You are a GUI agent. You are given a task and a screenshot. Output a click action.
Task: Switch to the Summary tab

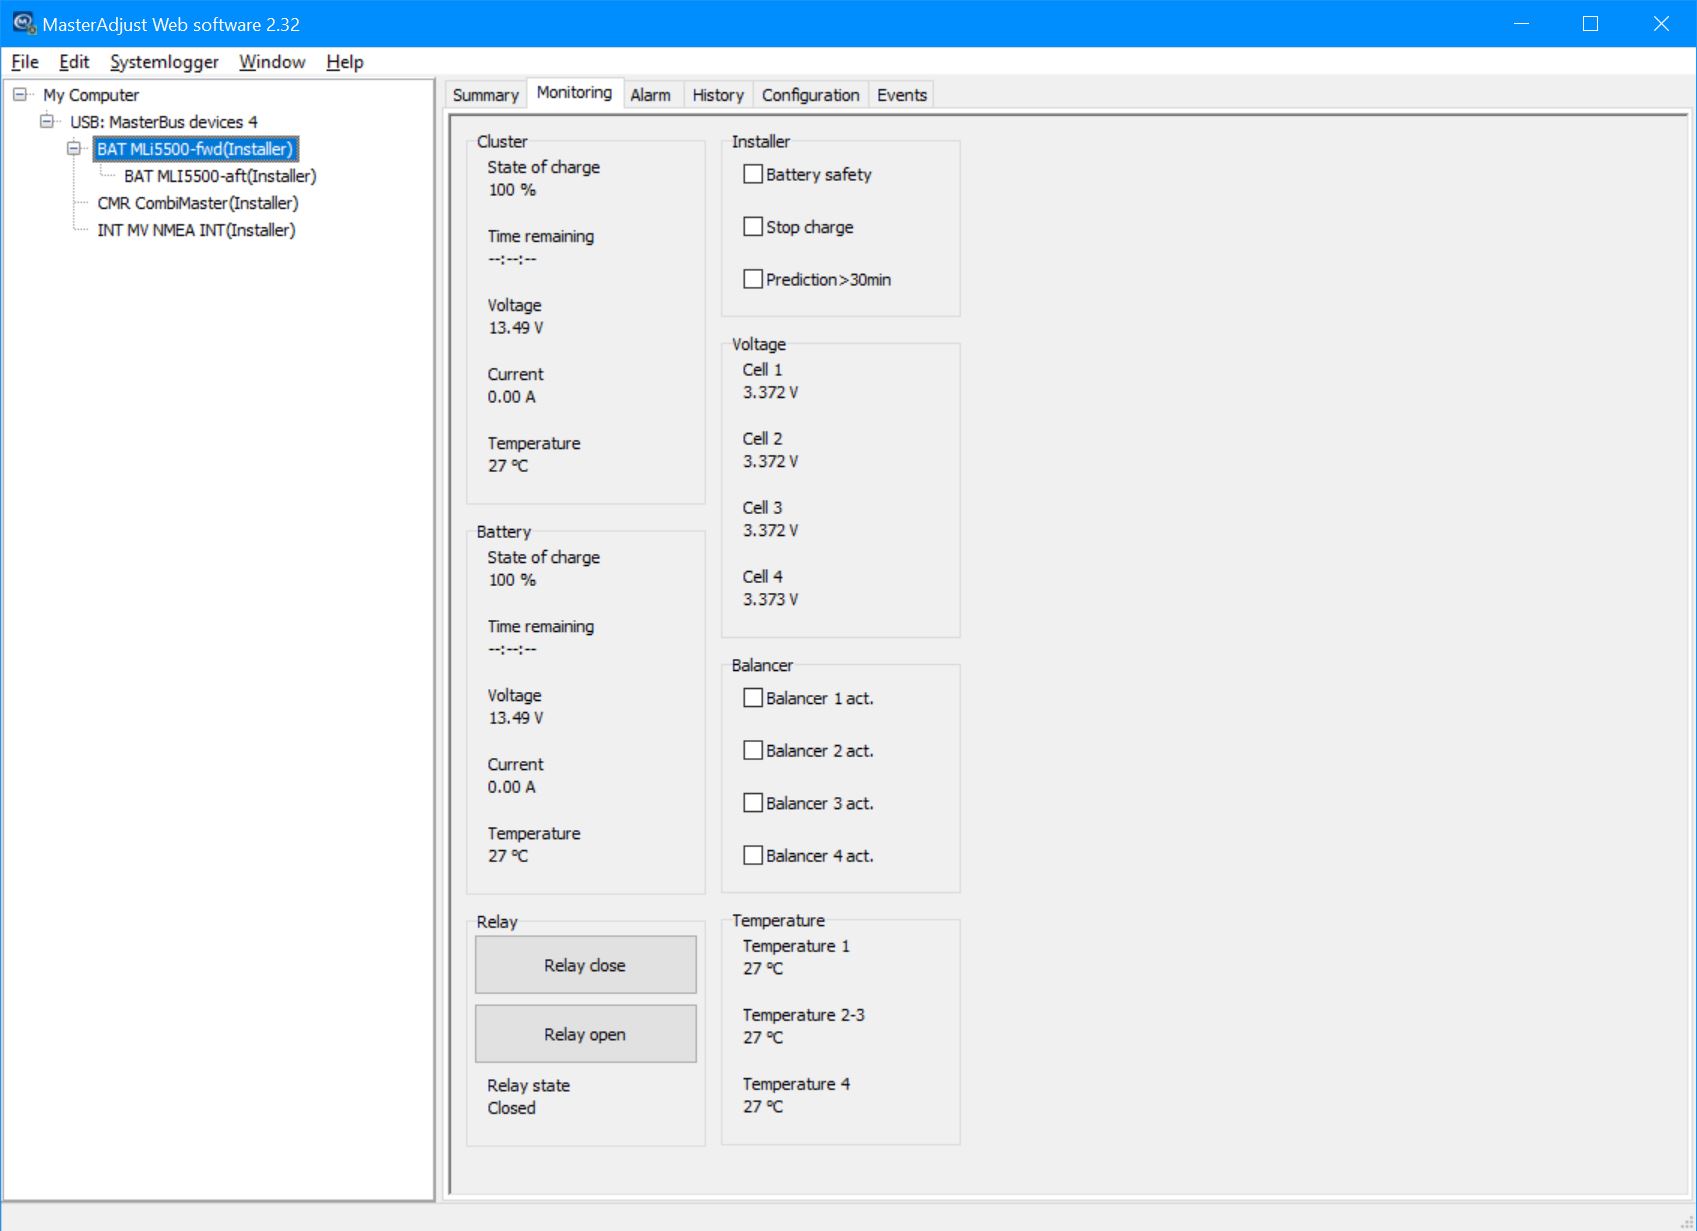point(486,95)
